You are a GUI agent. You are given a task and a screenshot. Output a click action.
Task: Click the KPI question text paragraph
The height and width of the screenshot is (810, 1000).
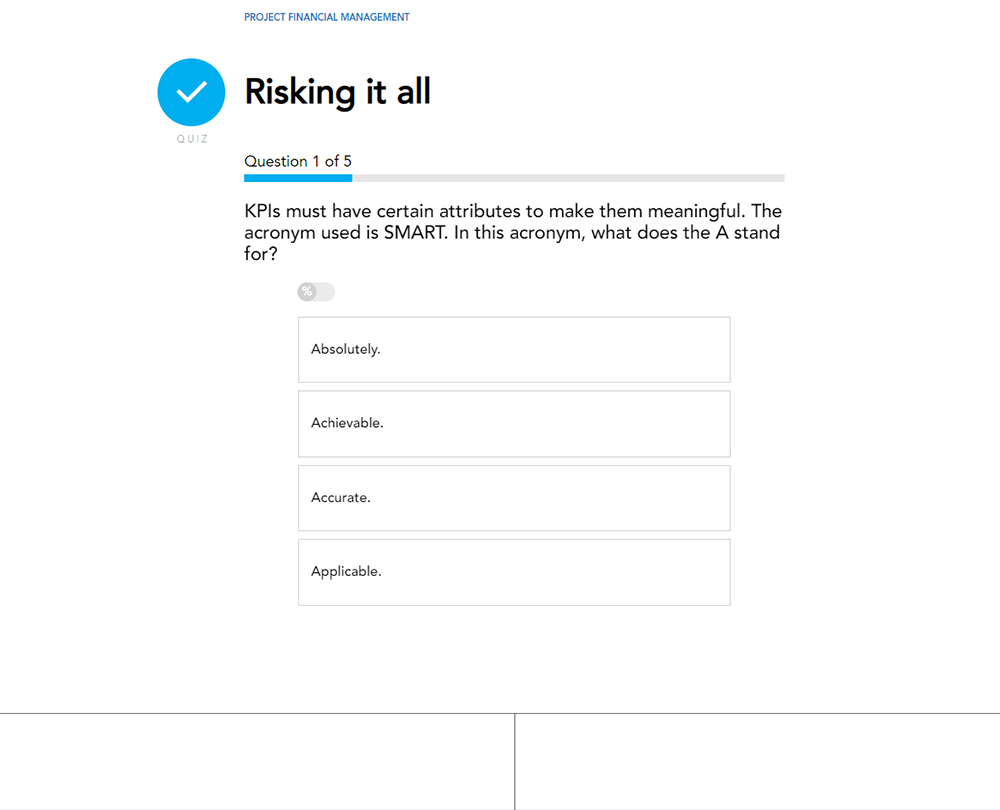click(x=512, y=233)
